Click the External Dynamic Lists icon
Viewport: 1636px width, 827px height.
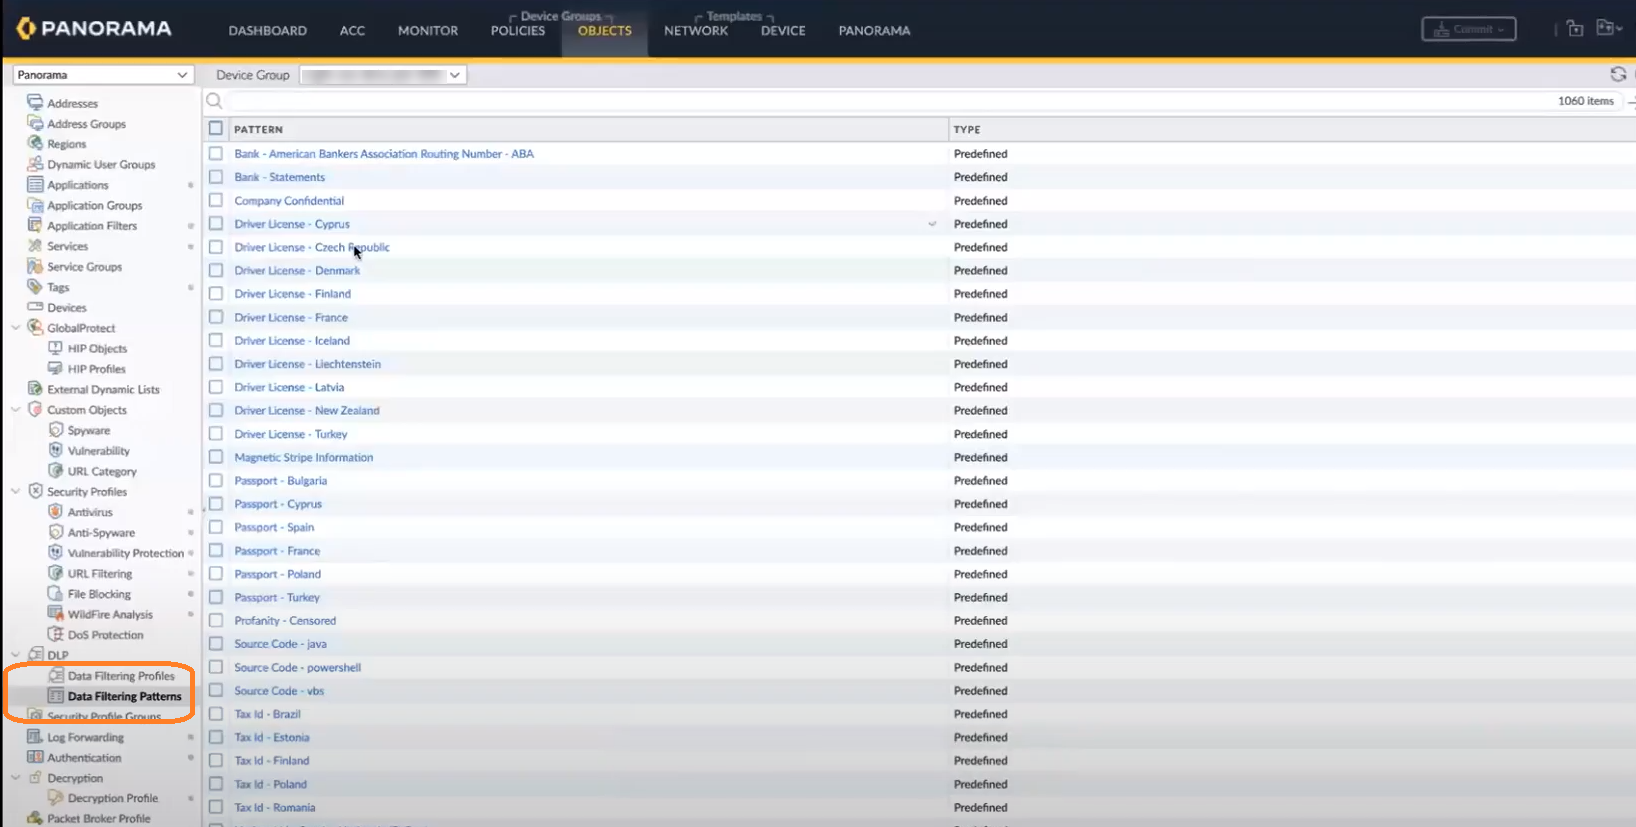pyautogui.click(x=35, y=389)
